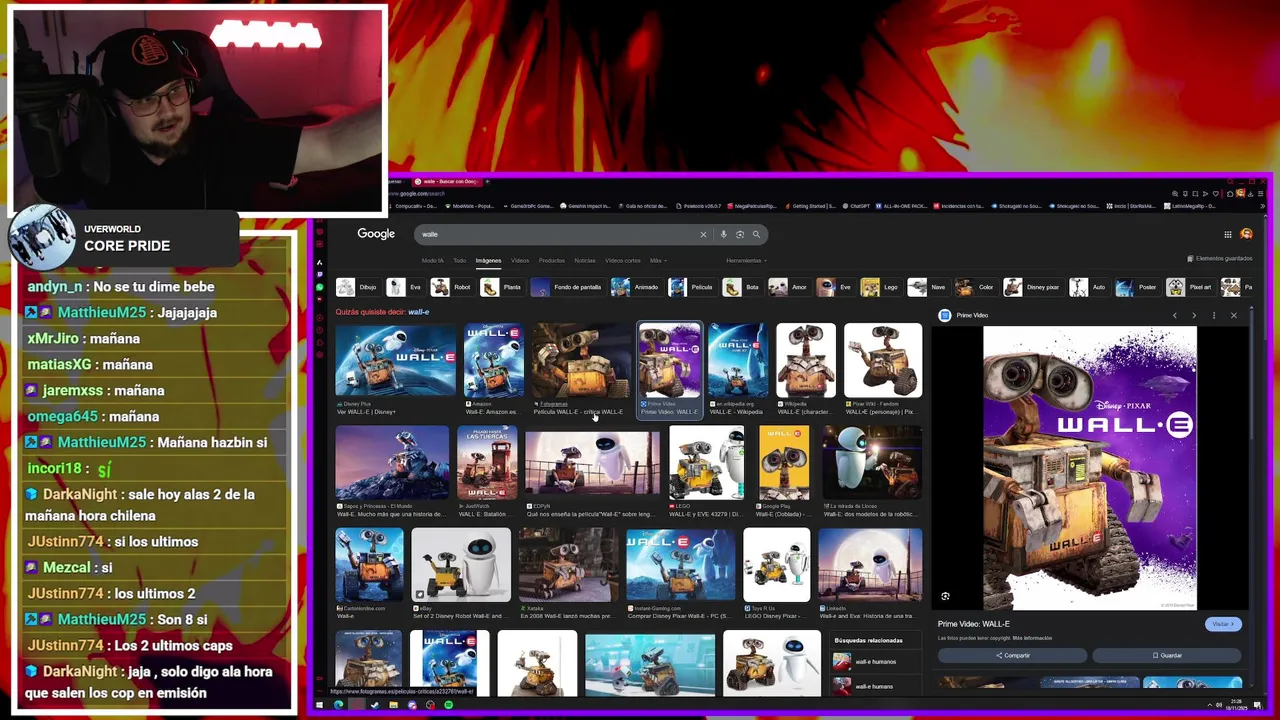Filter images by Disney pixar chip
The image size is (1280, 720).
(x=1033, y=287)
